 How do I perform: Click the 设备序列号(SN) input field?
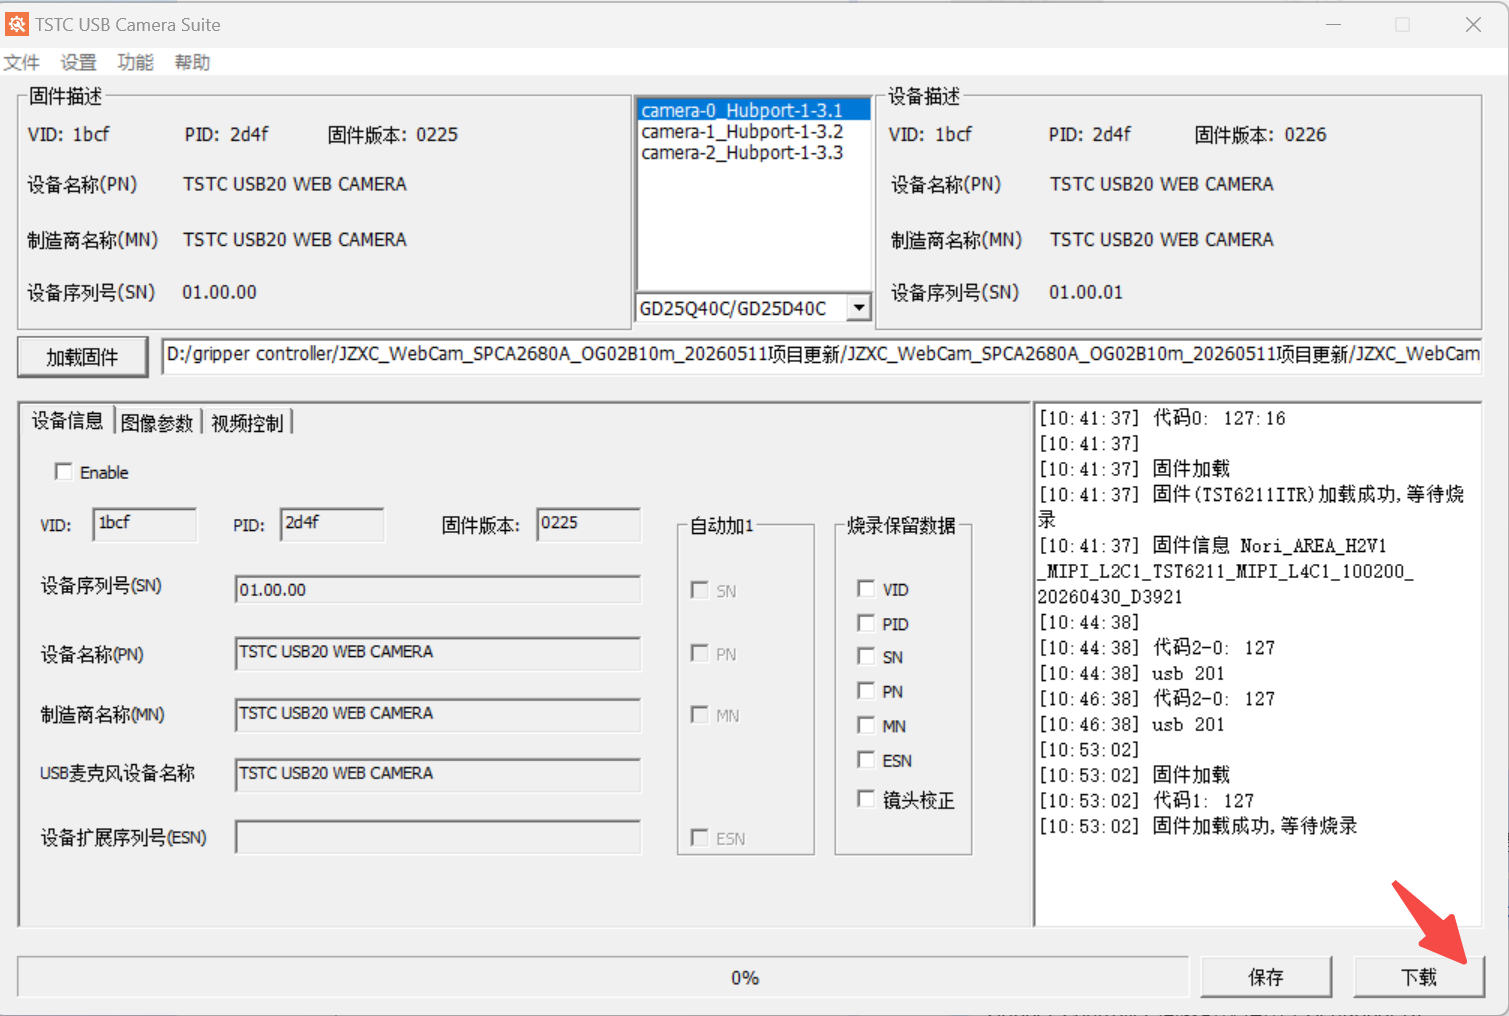click(438, 590)
